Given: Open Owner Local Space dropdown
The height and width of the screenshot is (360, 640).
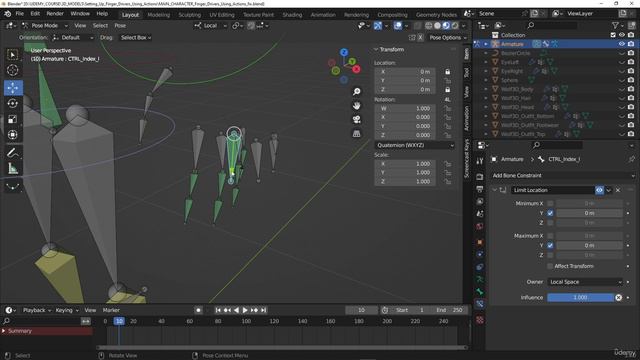Looking at the screenshot, I should click(585, 282).
